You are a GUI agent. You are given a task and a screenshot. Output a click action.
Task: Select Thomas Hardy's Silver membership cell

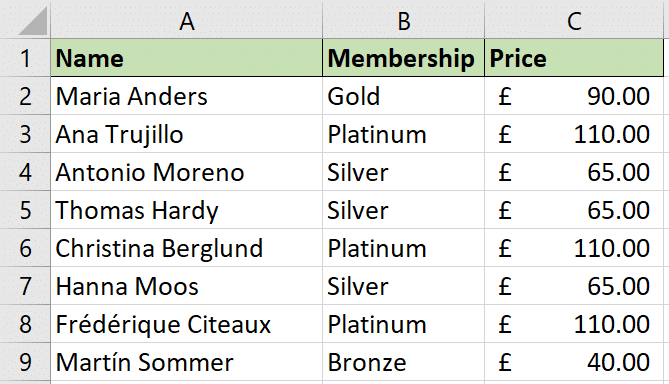[404, 210]
